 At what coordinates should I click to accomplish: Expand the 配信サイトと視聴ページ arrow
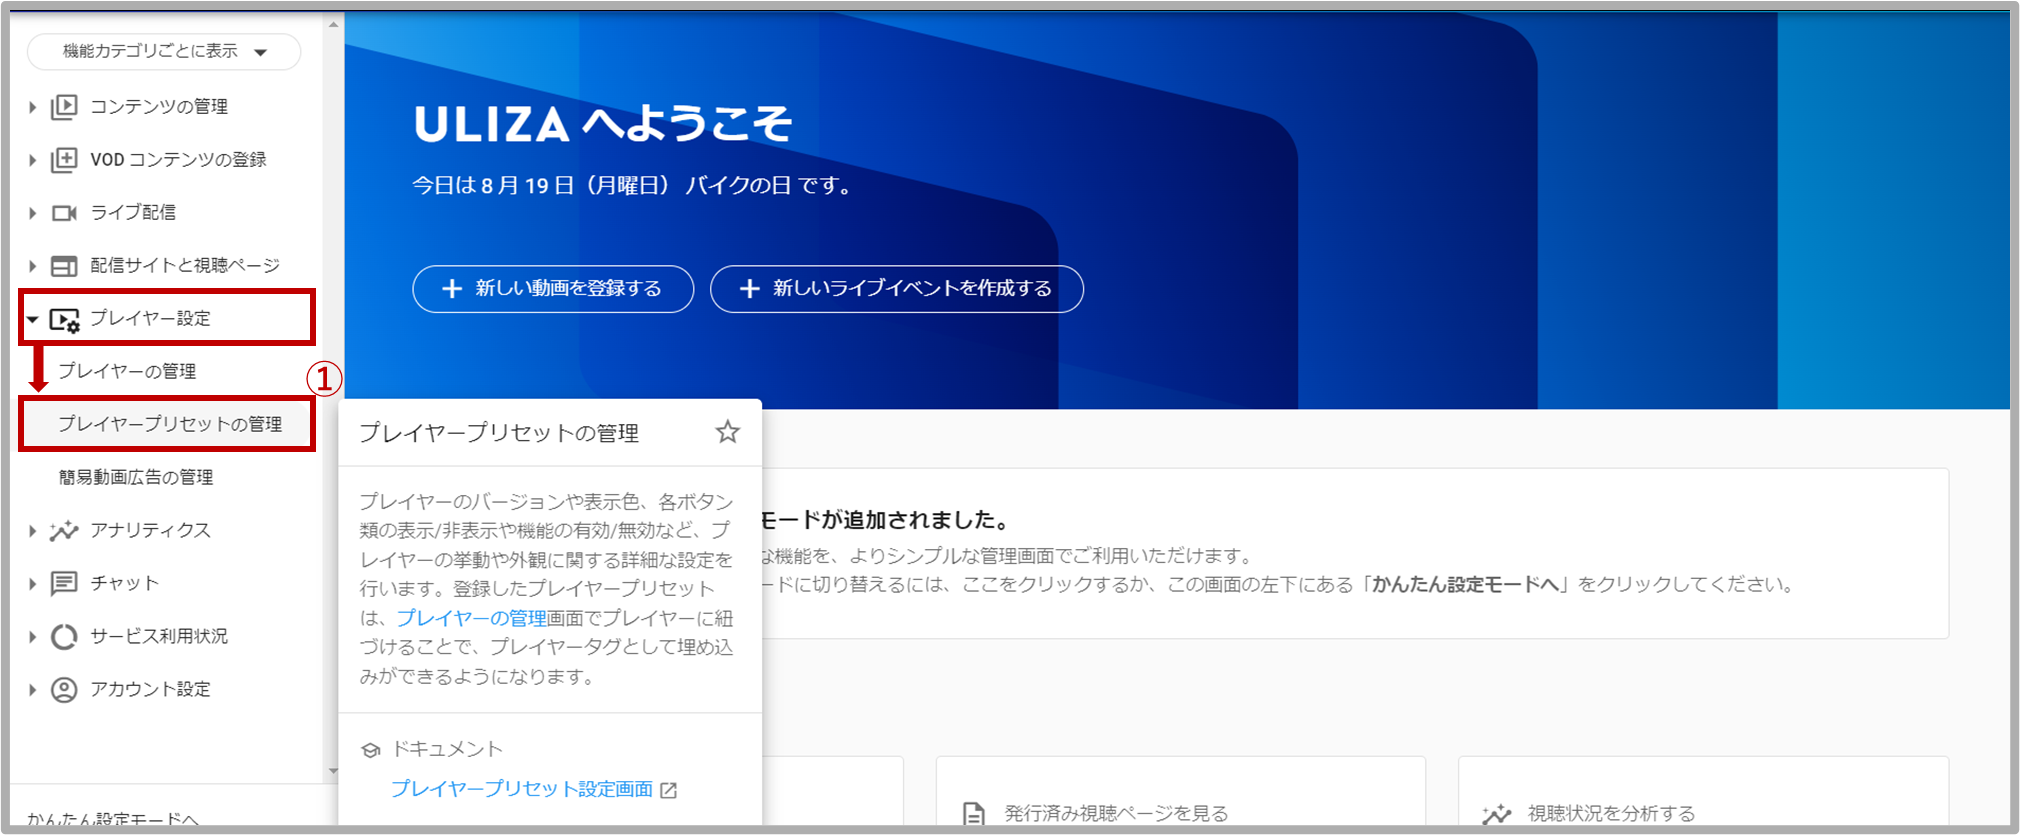click(32, 265)
